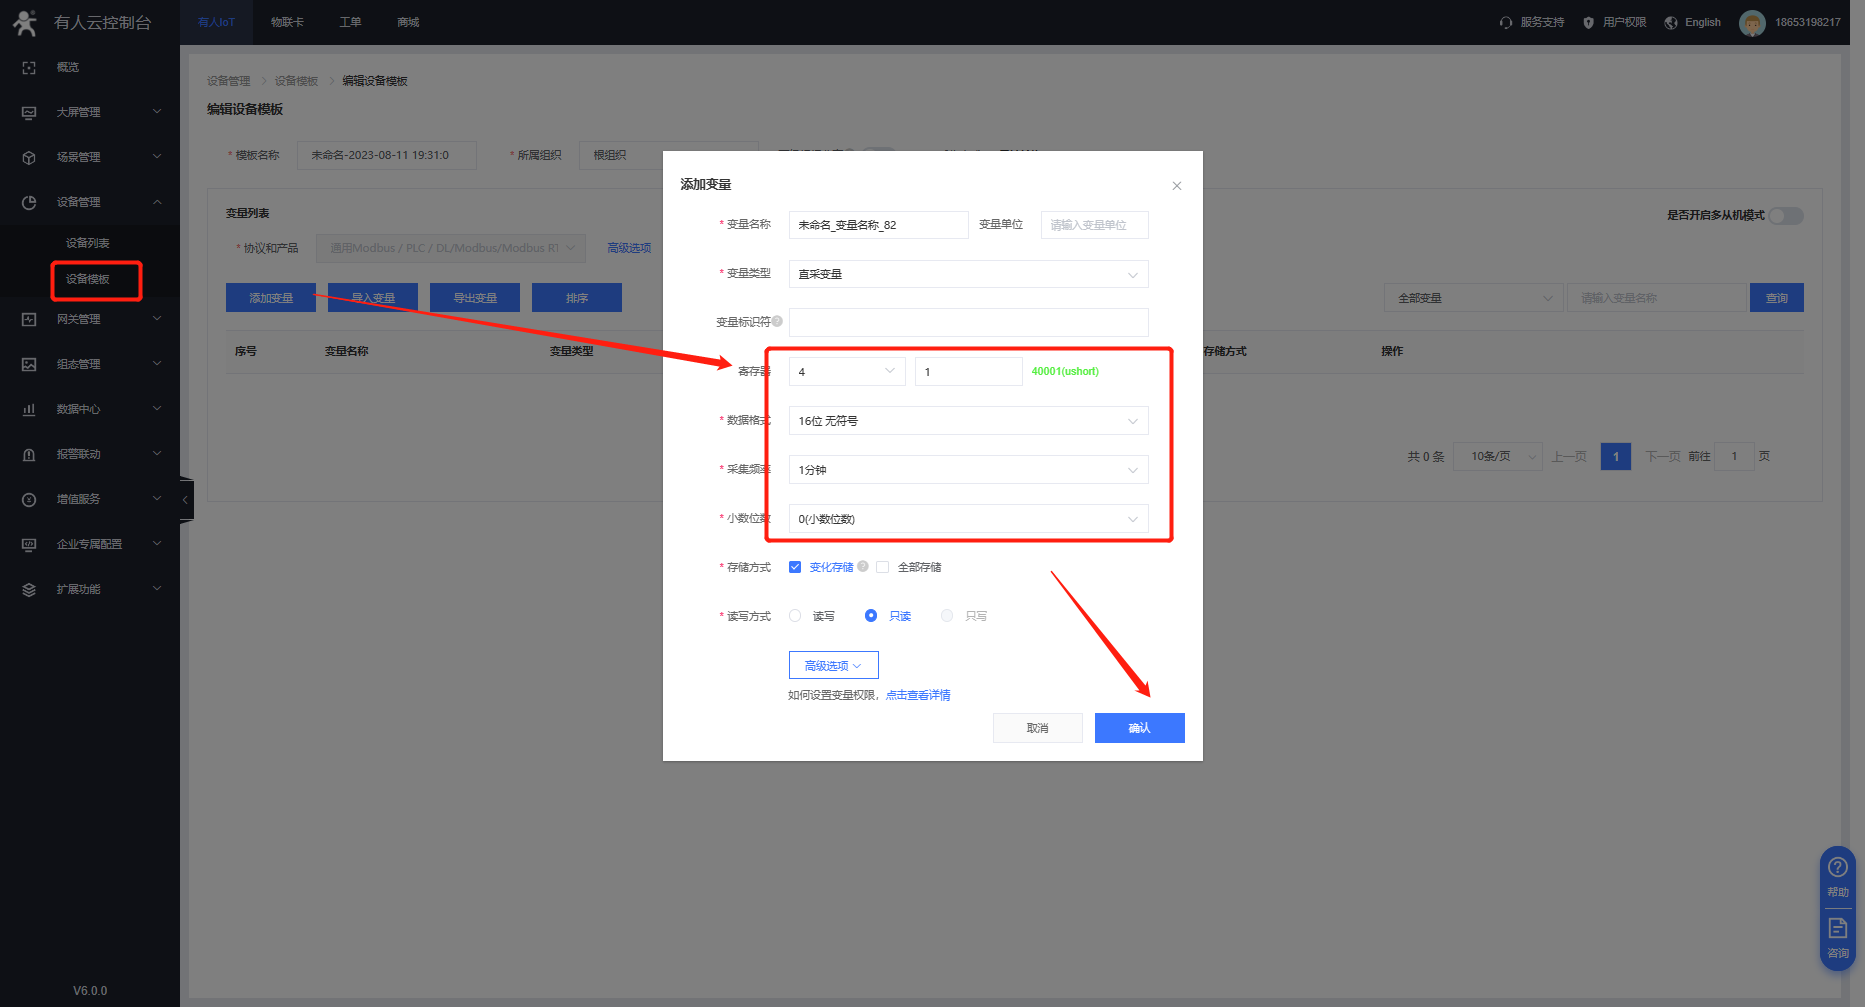The height and width of the screenshot is (1007, 1865).
Task: Click the 帮助 help question mark icon
Action: pos(1837,868)
